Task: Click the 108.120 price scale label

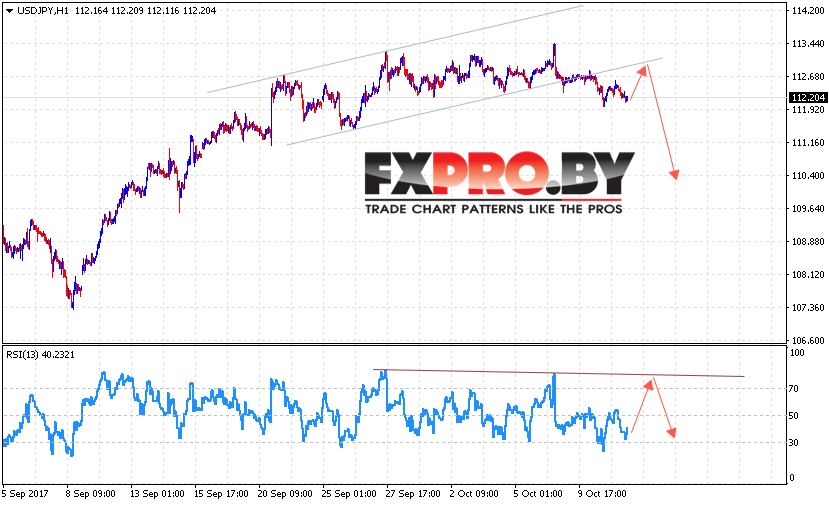Action: pos(808,274)
